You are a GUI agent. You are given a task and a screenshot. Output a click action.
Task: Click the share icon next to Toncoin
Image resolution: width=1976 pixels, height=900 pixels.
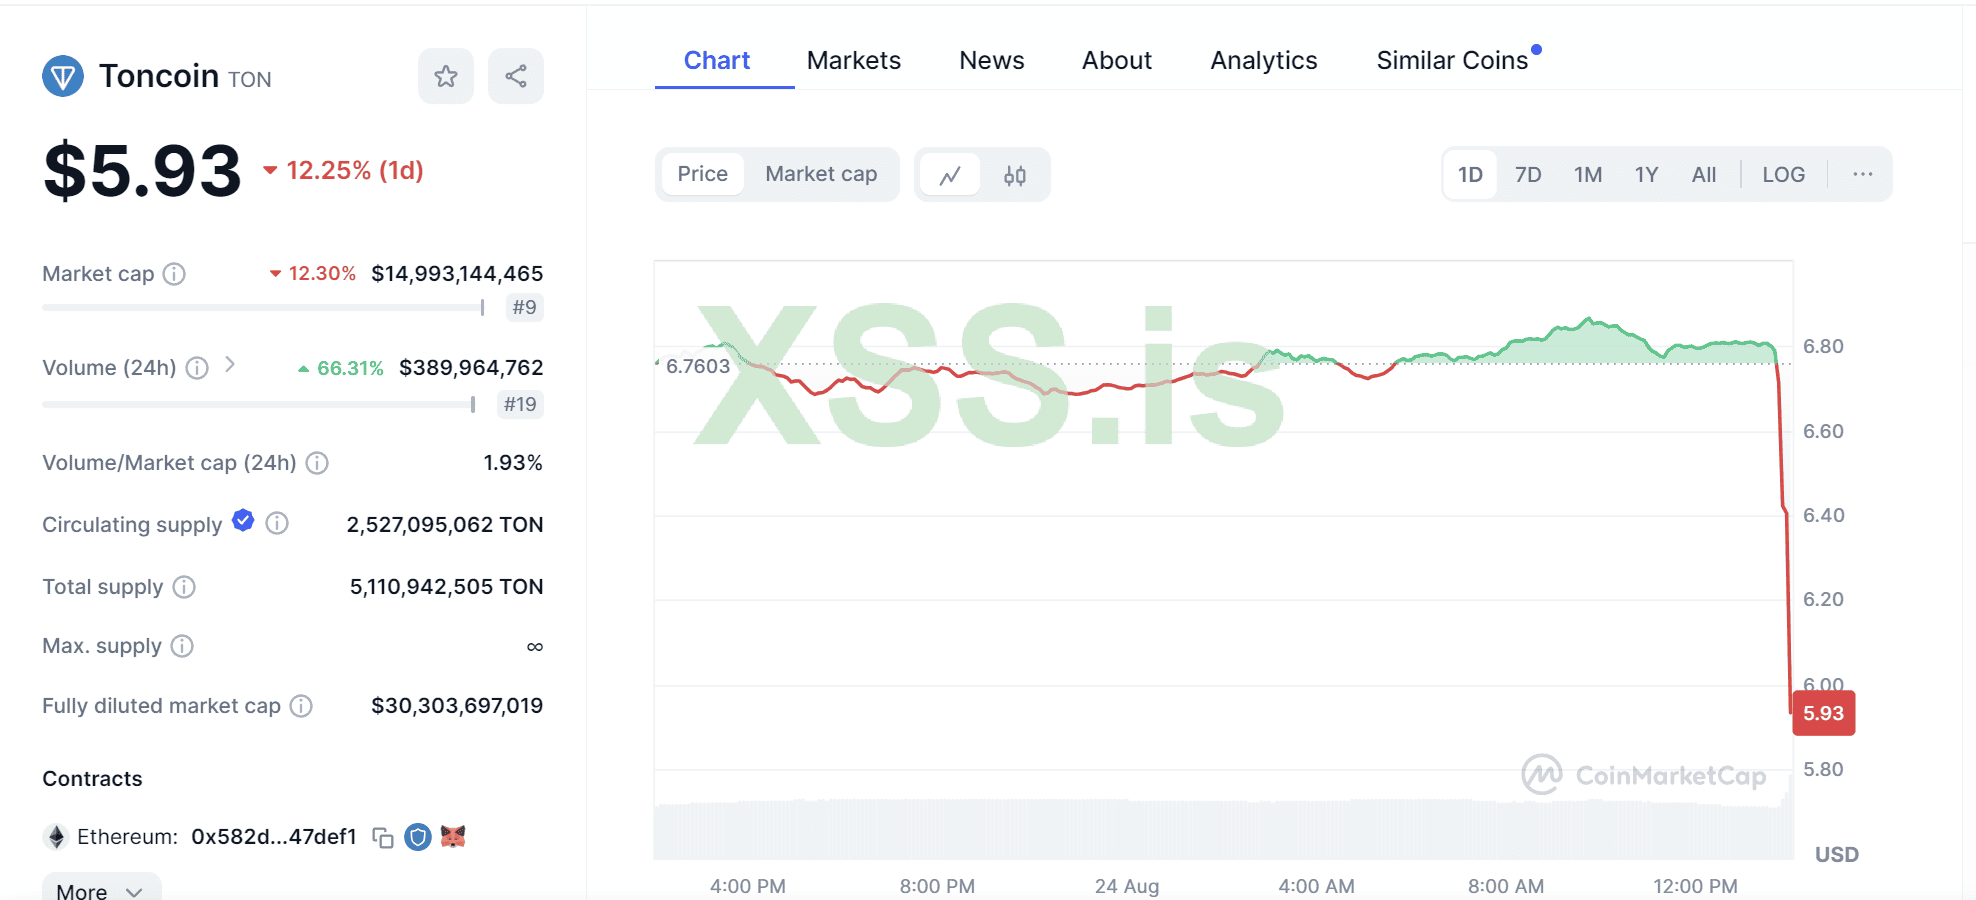coord(516,76)
